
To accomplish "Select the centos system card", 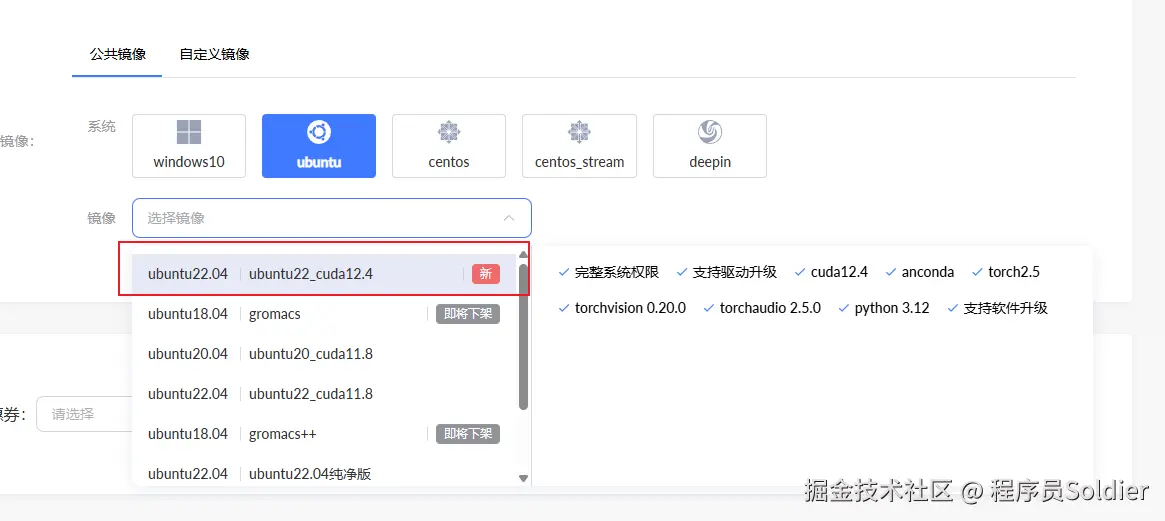I will tap(449, 146).
